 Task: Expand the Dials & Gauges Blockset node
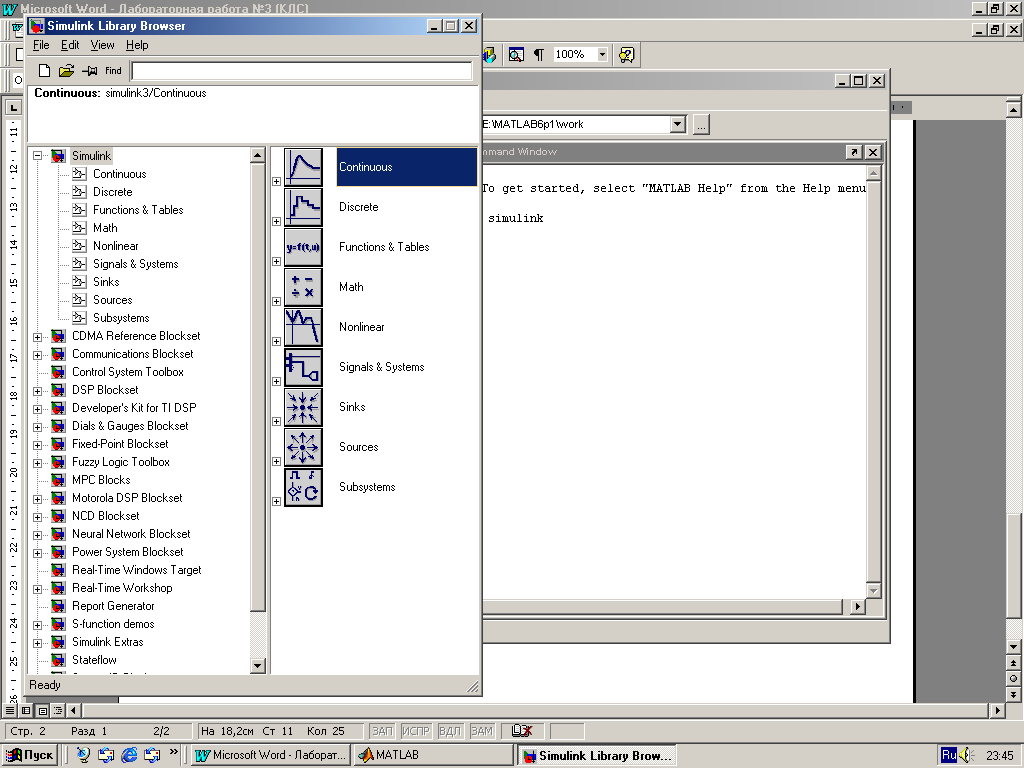pyautogui.click(x=38, y=427)
